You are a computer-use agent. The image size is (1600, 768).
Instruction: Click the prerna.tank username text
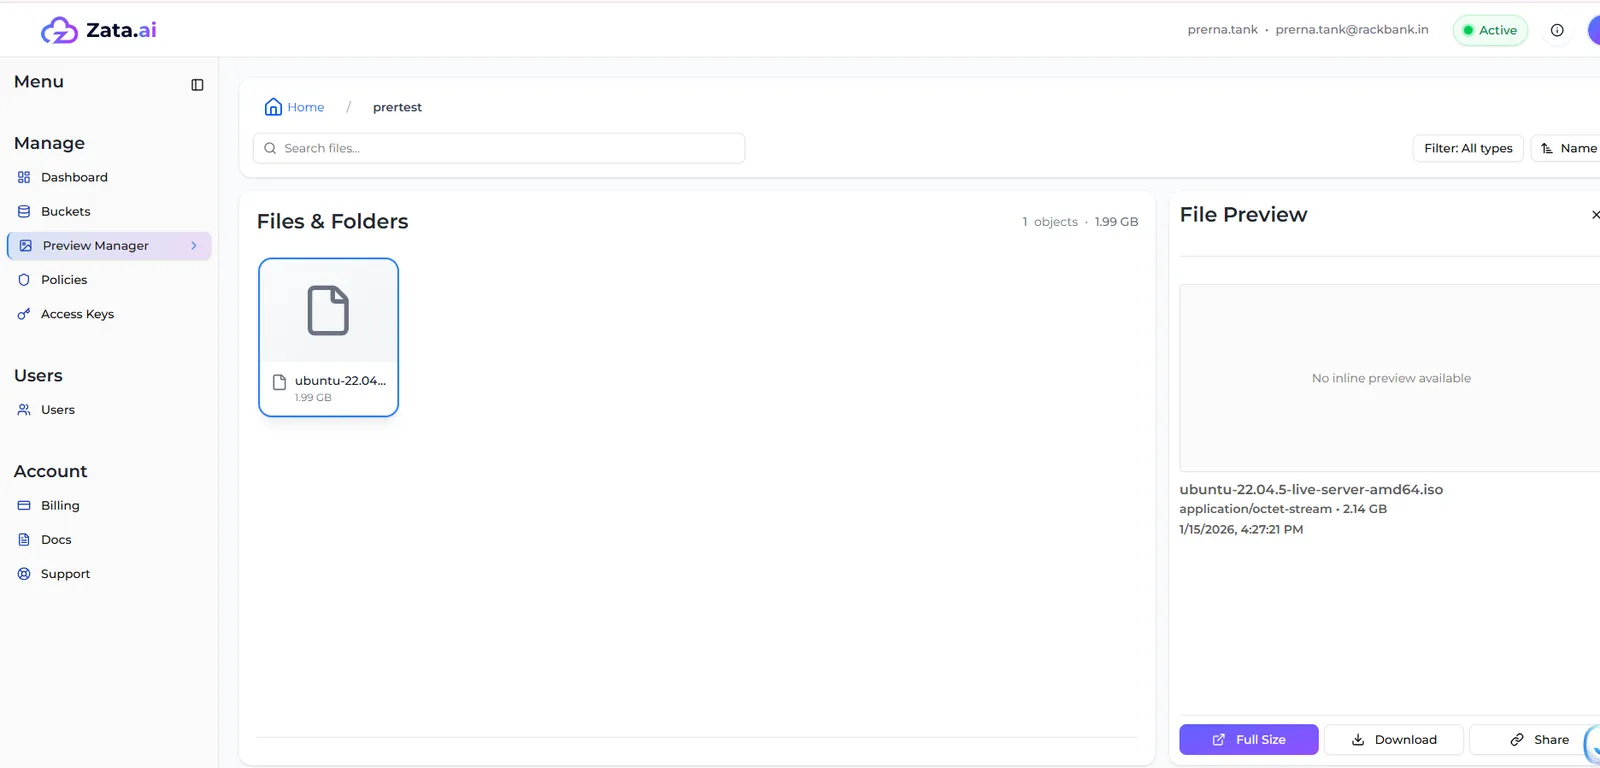point(1222,30)
